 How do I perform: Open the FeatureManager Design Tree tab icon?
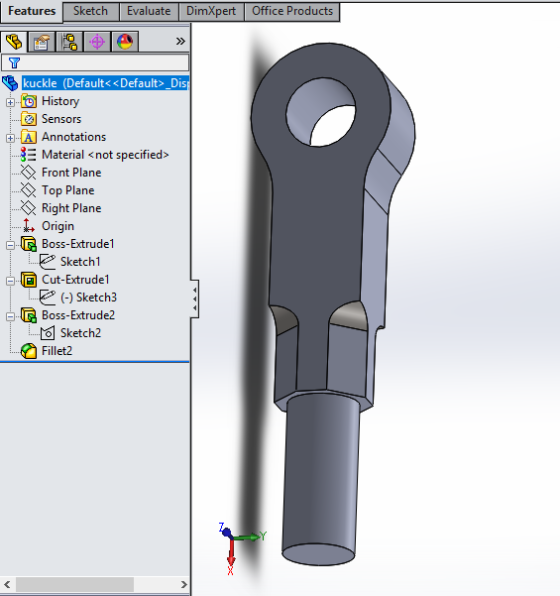coord(14,41)
